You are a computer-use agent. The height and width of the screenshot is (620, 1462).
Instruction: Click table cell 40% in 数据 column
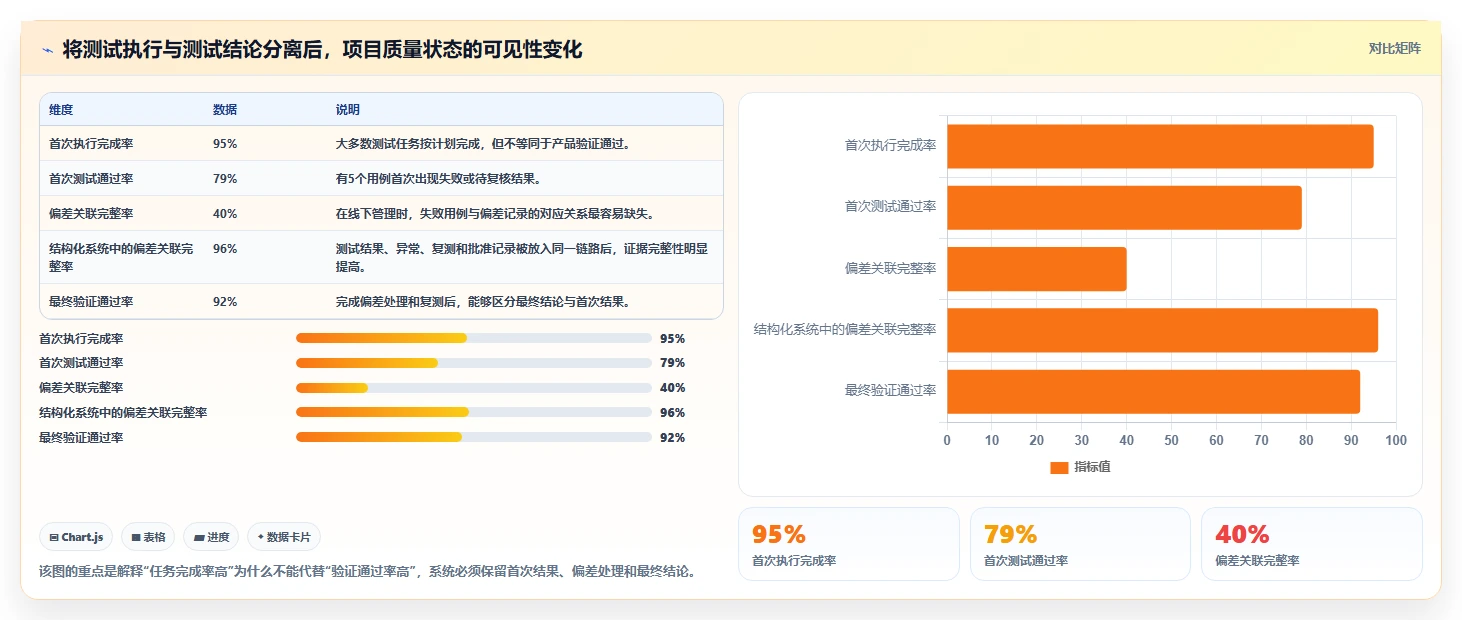tap(225, 214)
